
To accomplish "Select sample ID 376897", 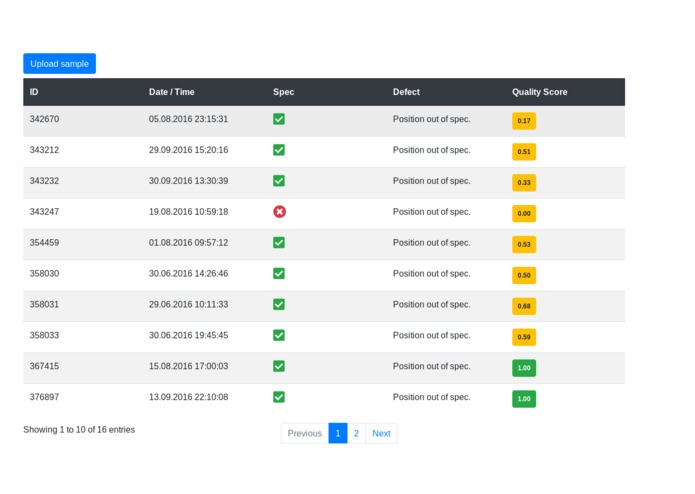I will [x=44, y=397].
